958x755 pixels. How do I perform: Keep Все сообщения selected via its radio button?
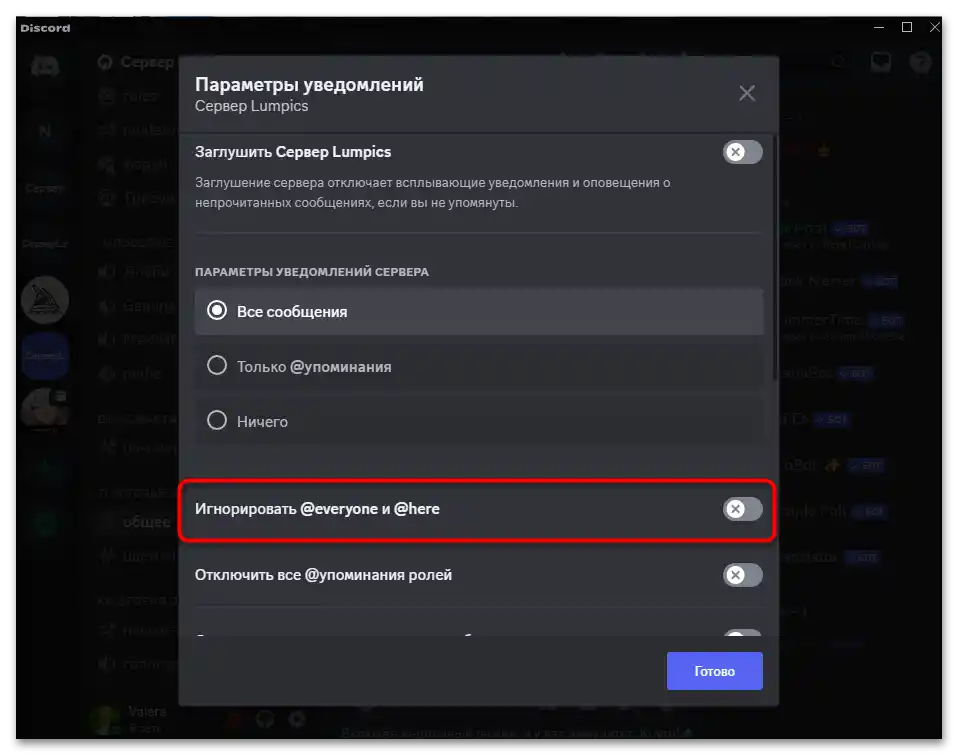point(217,311)
